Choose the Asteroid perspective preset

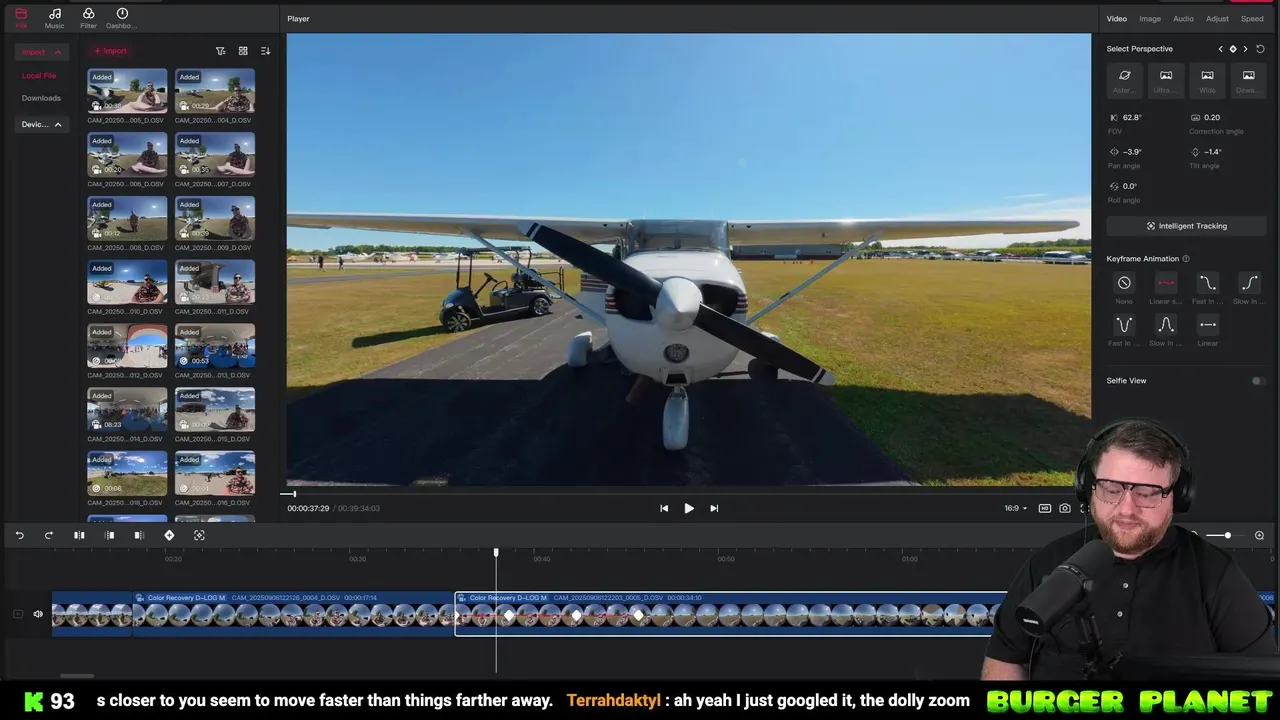(1124, 80)
